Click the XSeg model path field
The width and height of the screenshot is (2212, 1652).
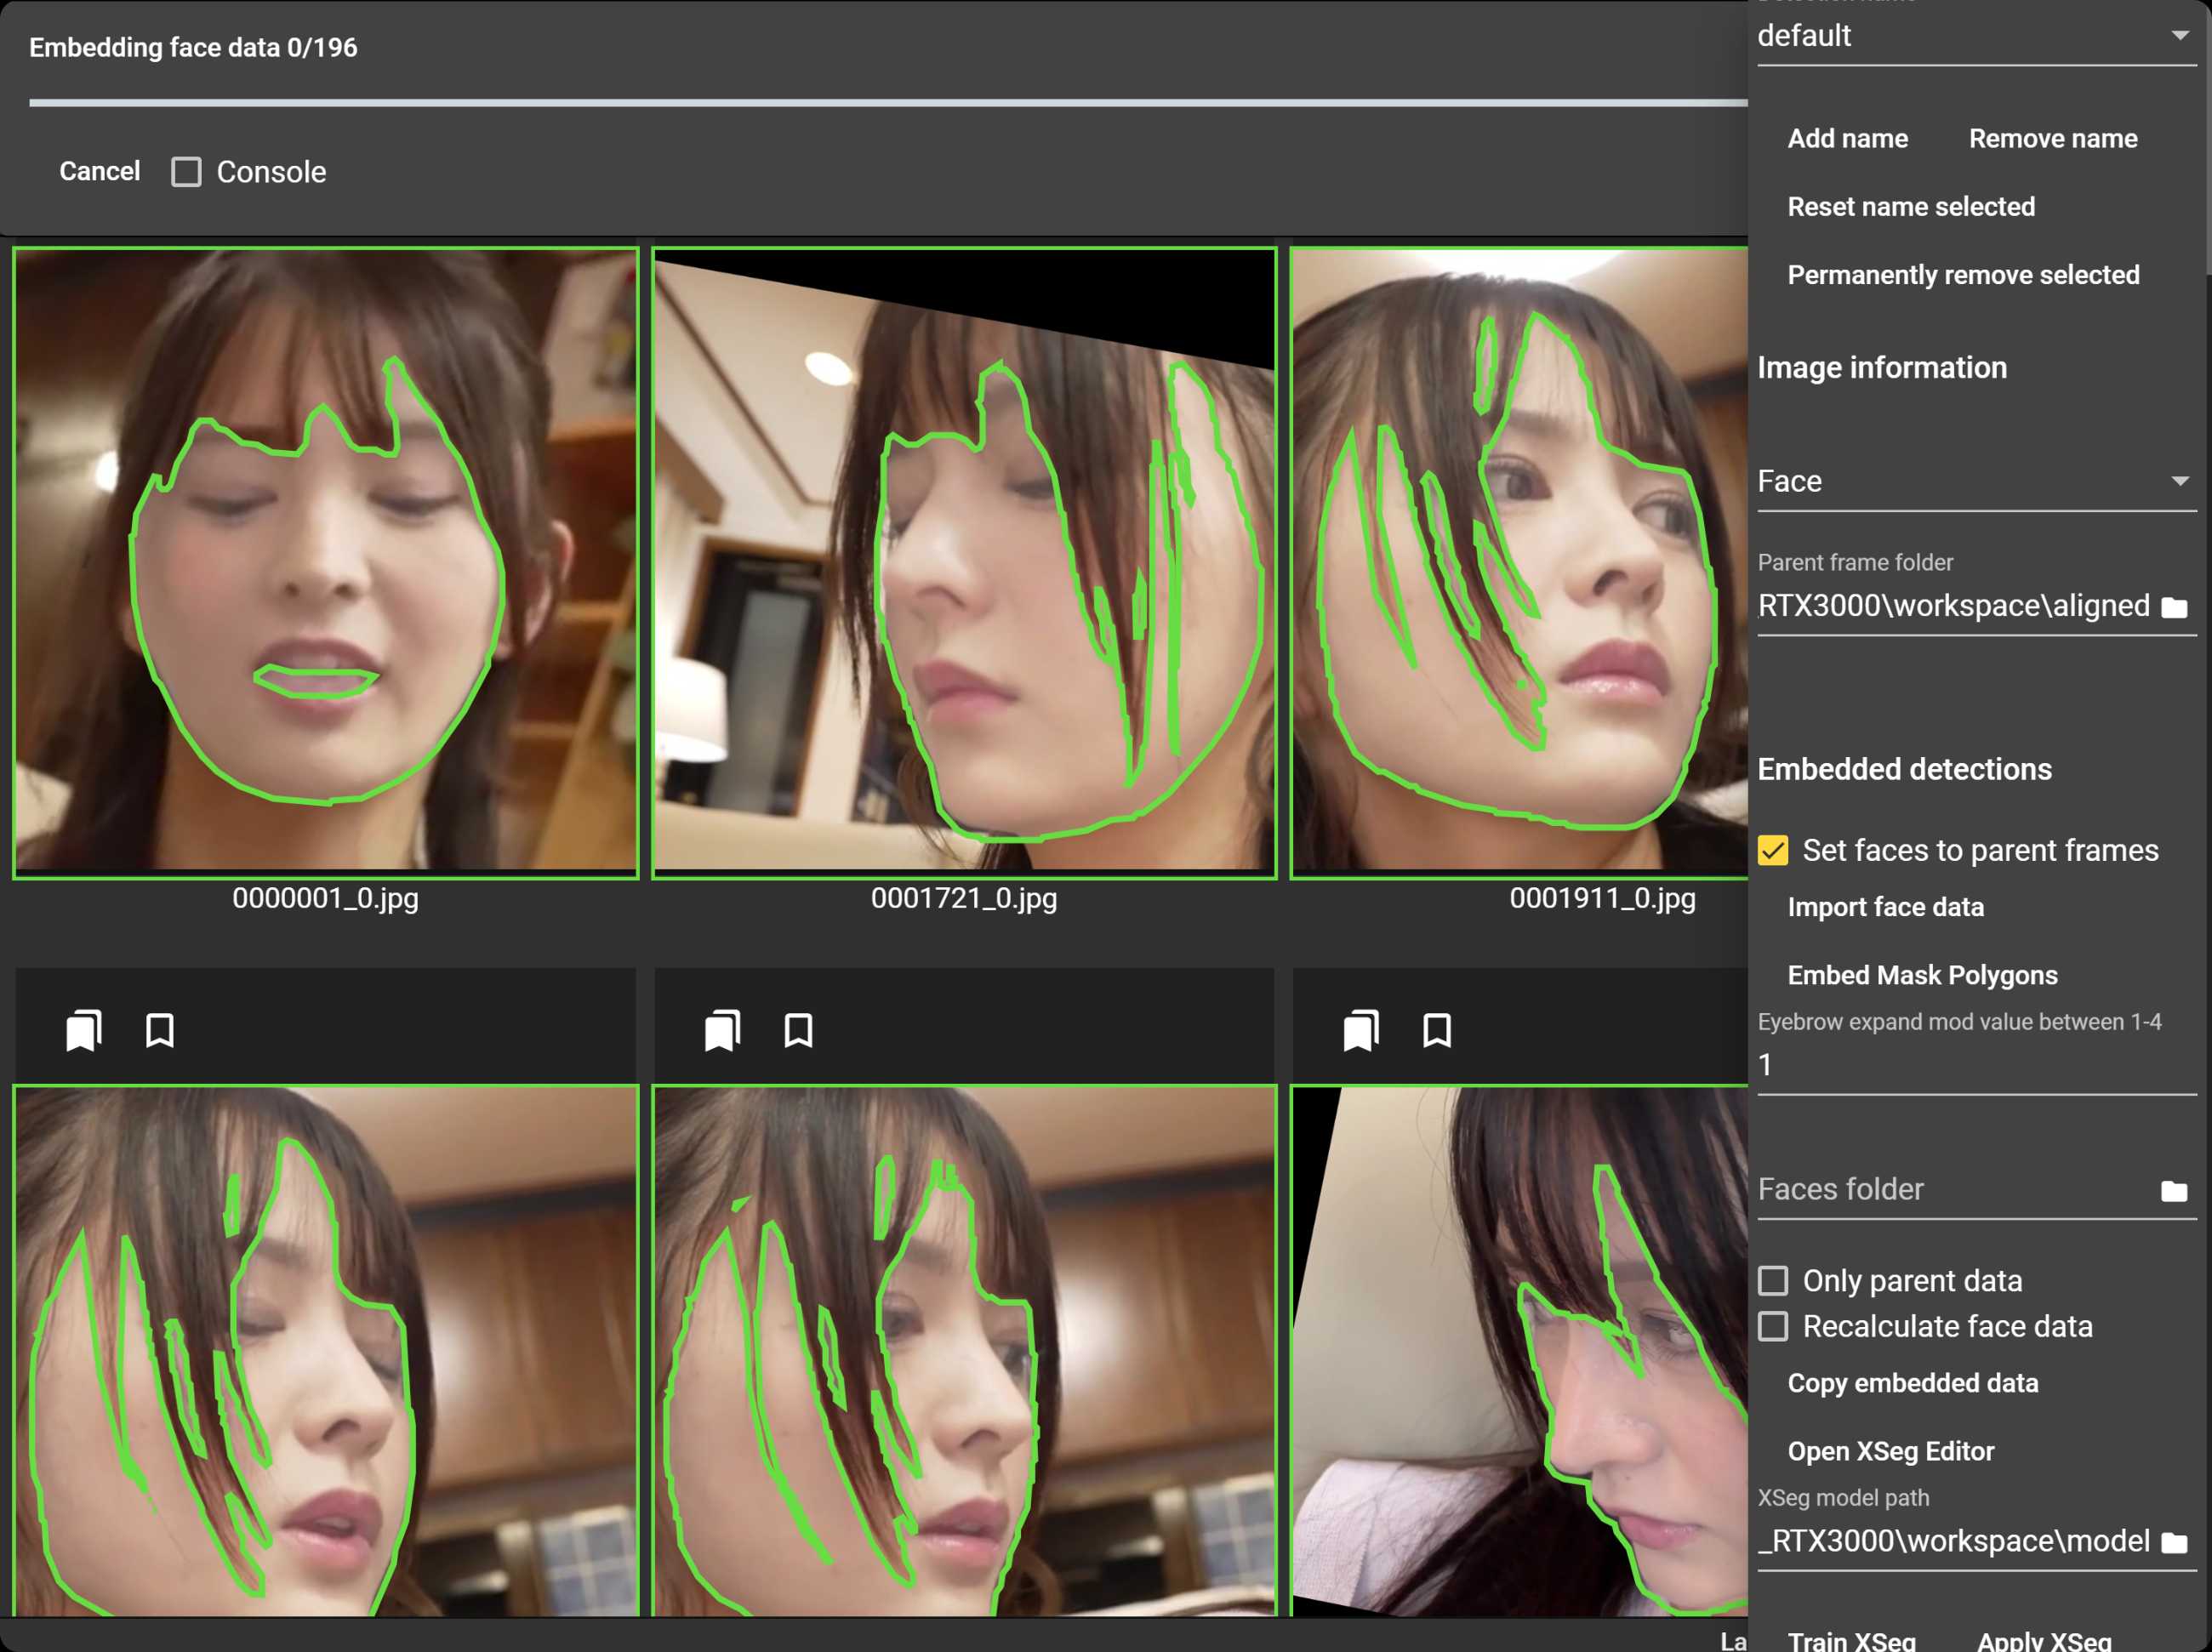tap(1954, 1542)
